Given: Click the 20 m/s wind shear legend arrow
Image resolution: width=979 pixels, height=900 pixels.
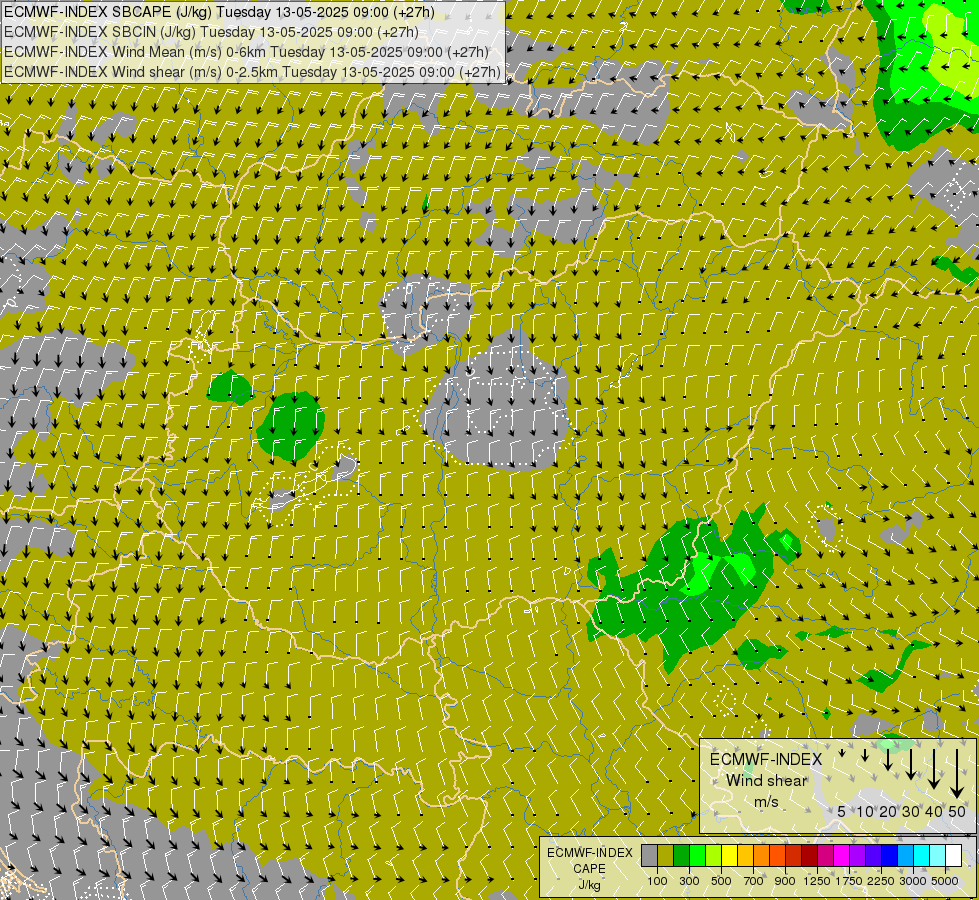Looking at the screenshot, I should (888, 759).
